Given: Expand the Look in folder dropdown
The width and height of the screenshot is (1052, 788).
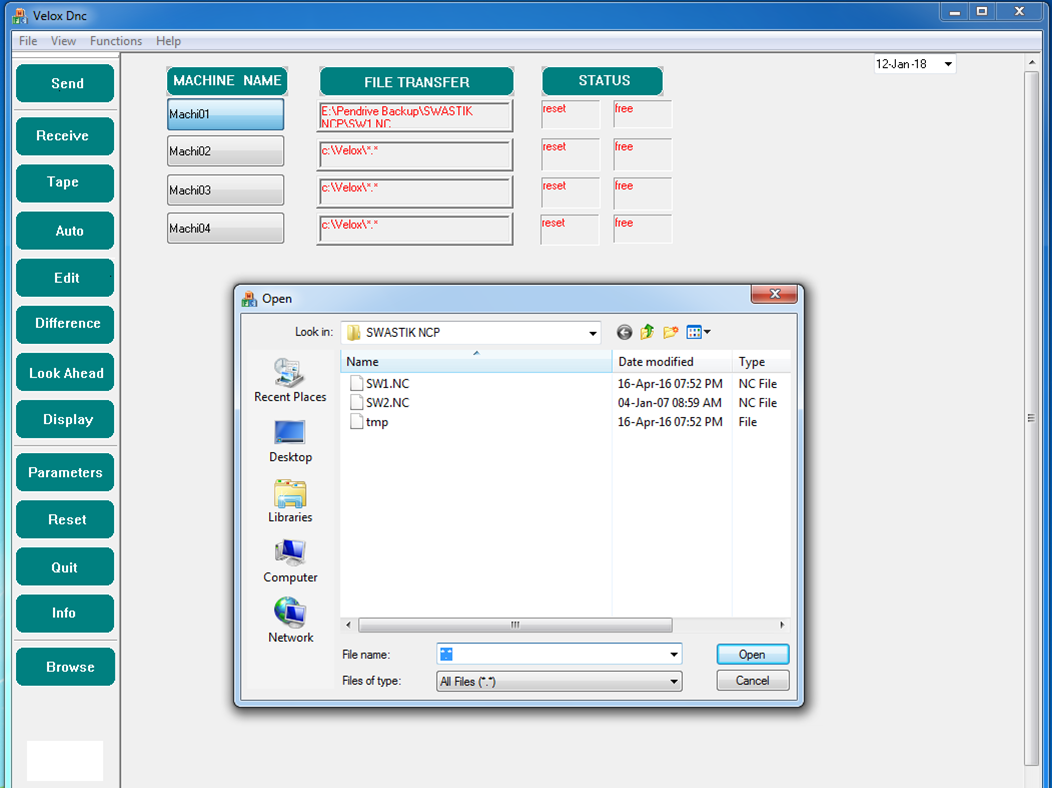Looking at the screenshot, I should [x=593, y=333].
